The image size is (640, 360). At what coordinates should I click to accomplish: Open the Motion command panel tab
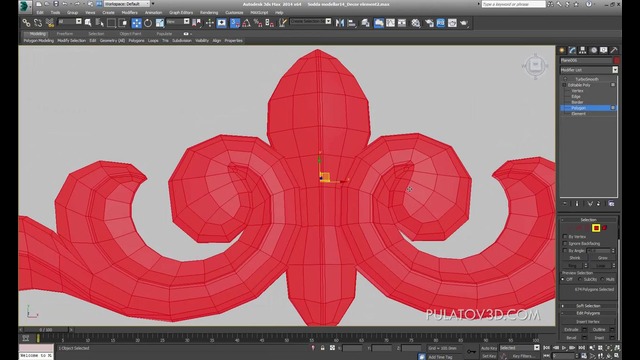593,50
